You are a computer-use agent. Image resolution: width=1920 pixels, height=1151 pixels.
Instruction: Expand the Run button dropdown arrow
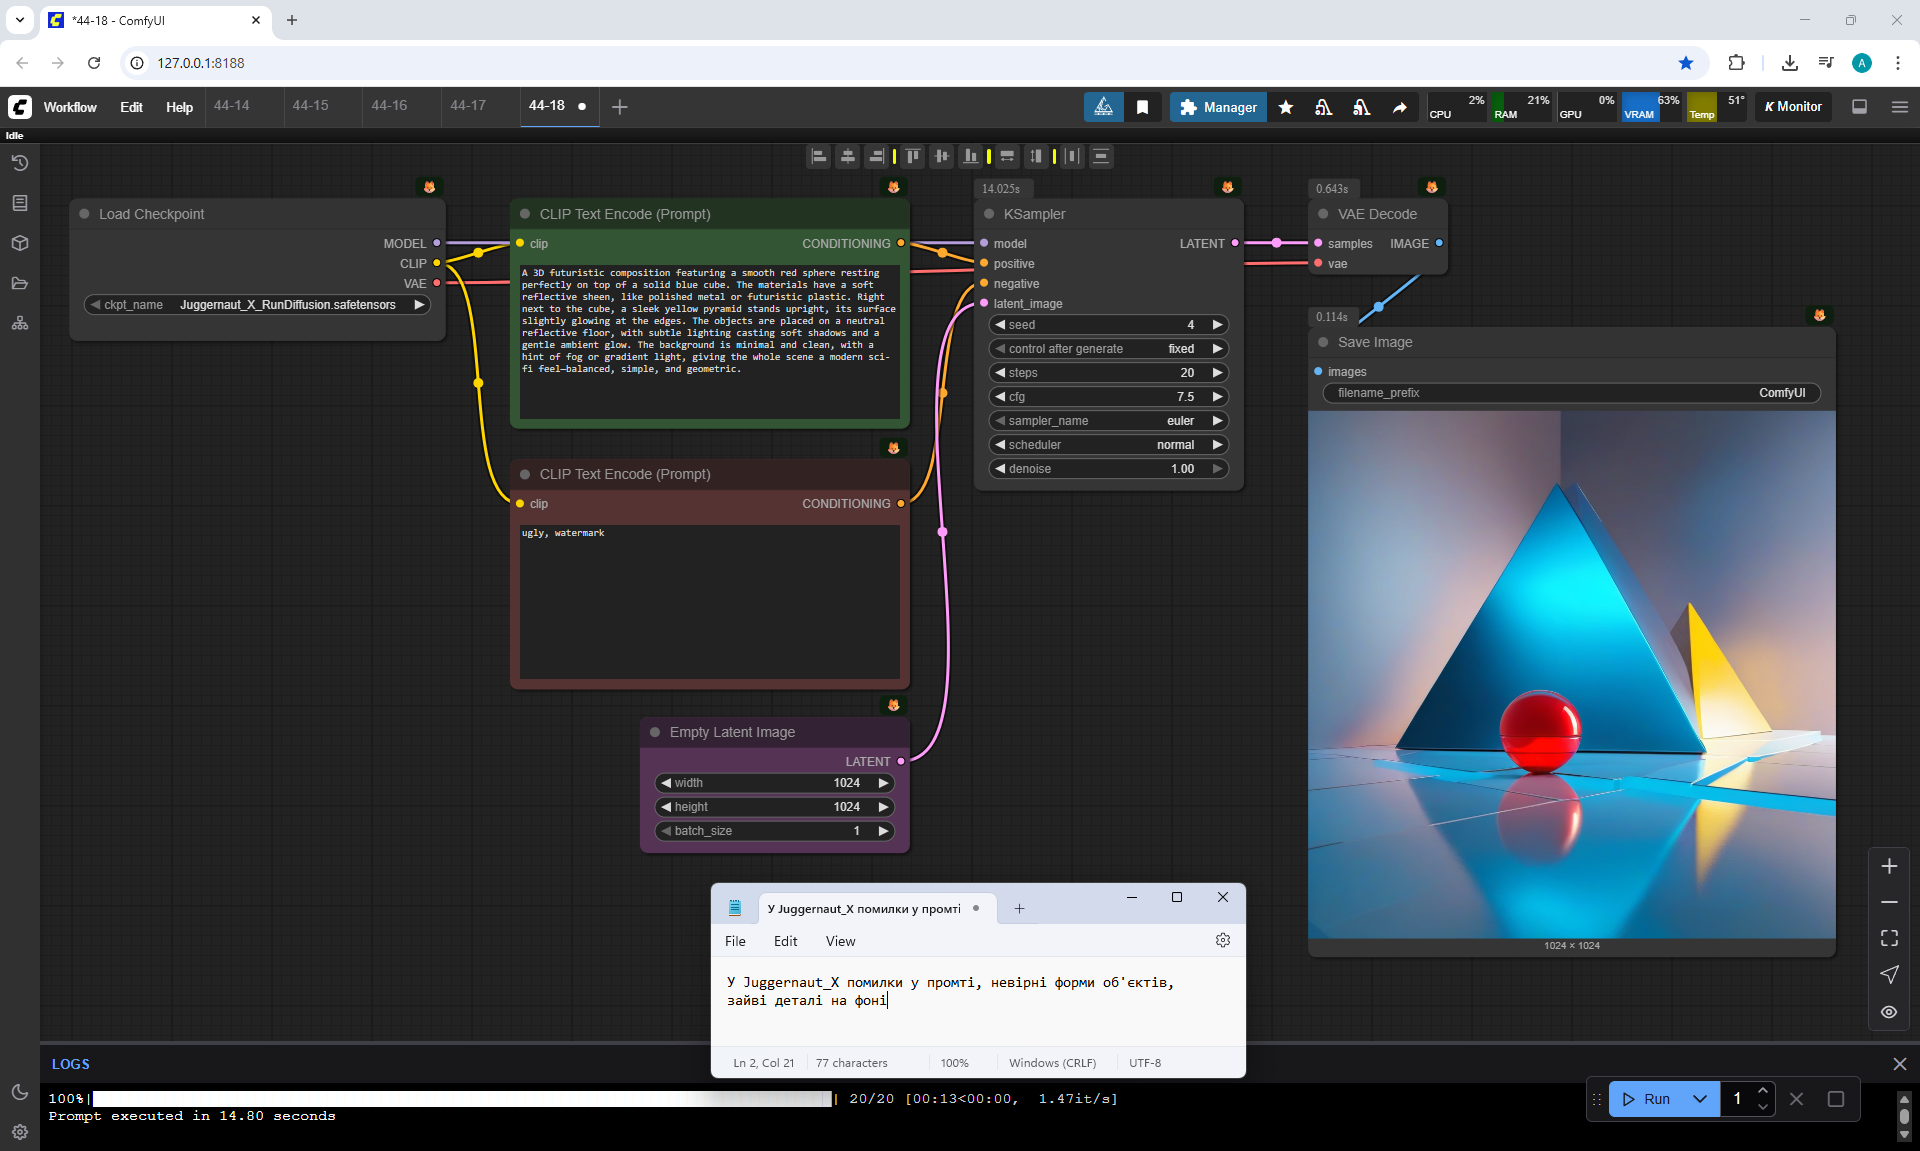coord(1699,1099)
